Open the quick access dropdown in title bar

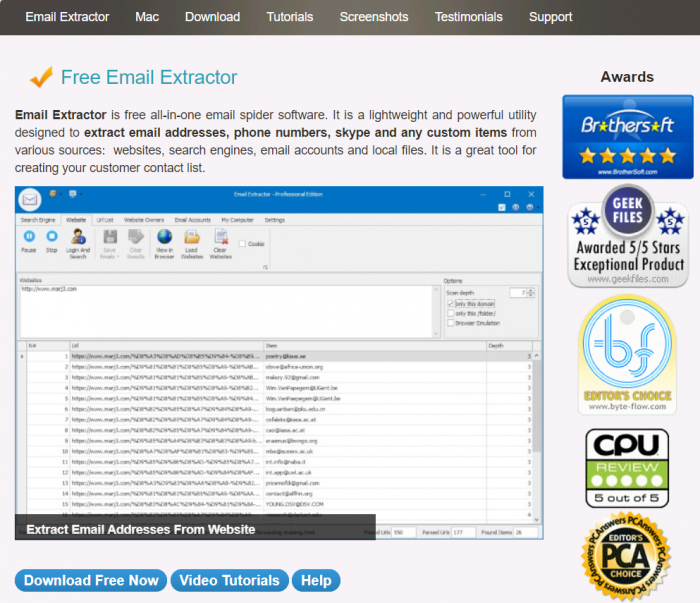61,194
